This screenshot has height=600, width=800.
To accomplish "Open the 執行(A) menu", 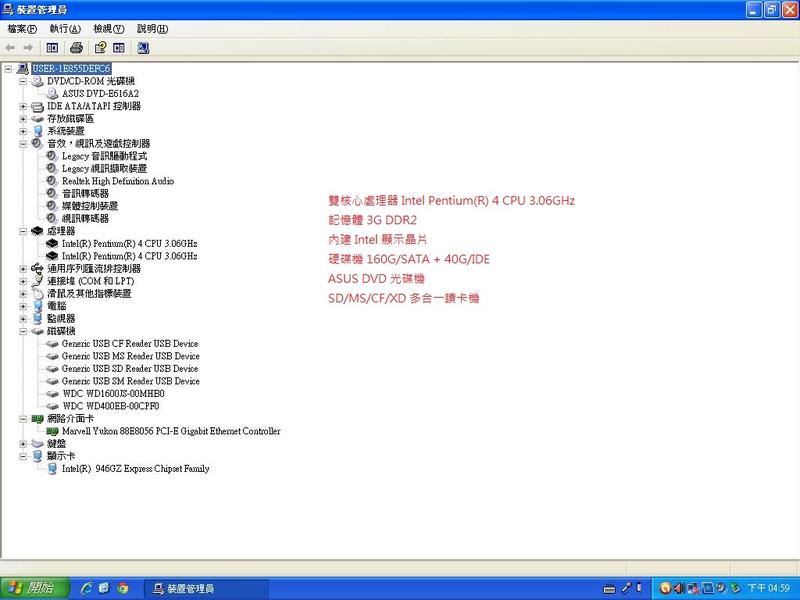I will [65, 29].
